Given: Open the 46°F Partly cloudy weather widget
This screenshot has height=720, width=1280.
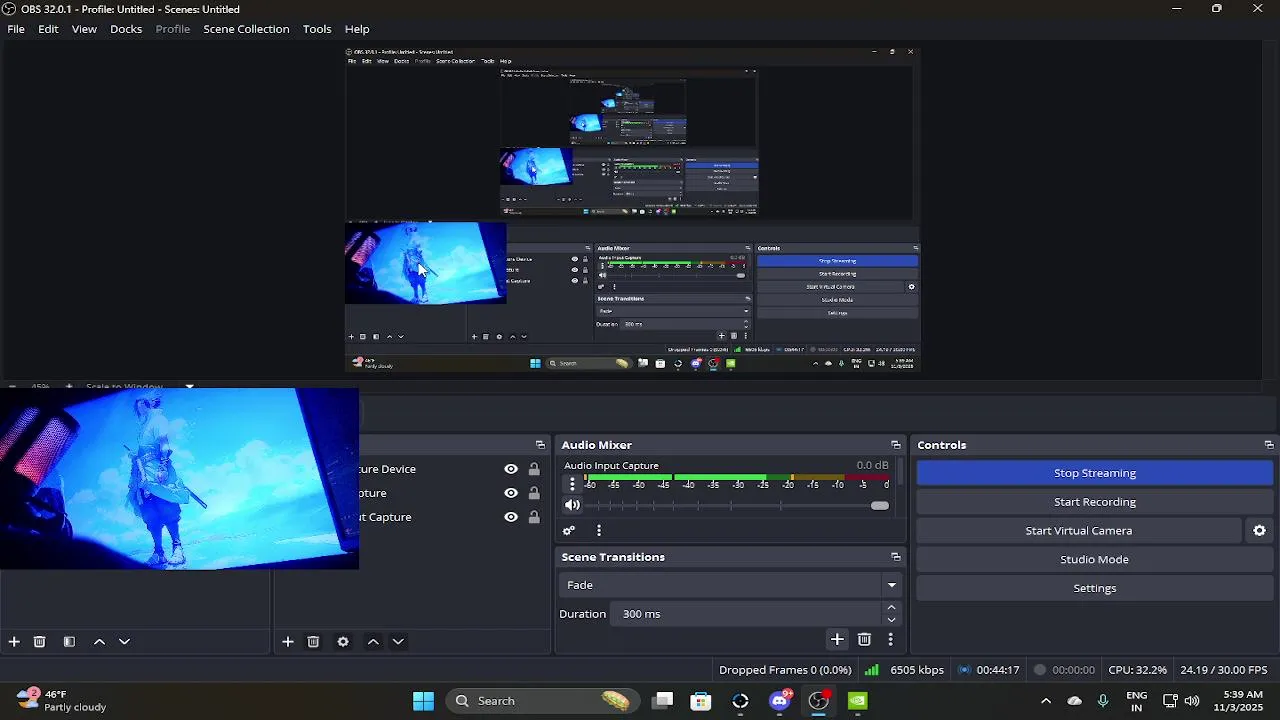Looking at the screenshot, I should pos(62,701).
